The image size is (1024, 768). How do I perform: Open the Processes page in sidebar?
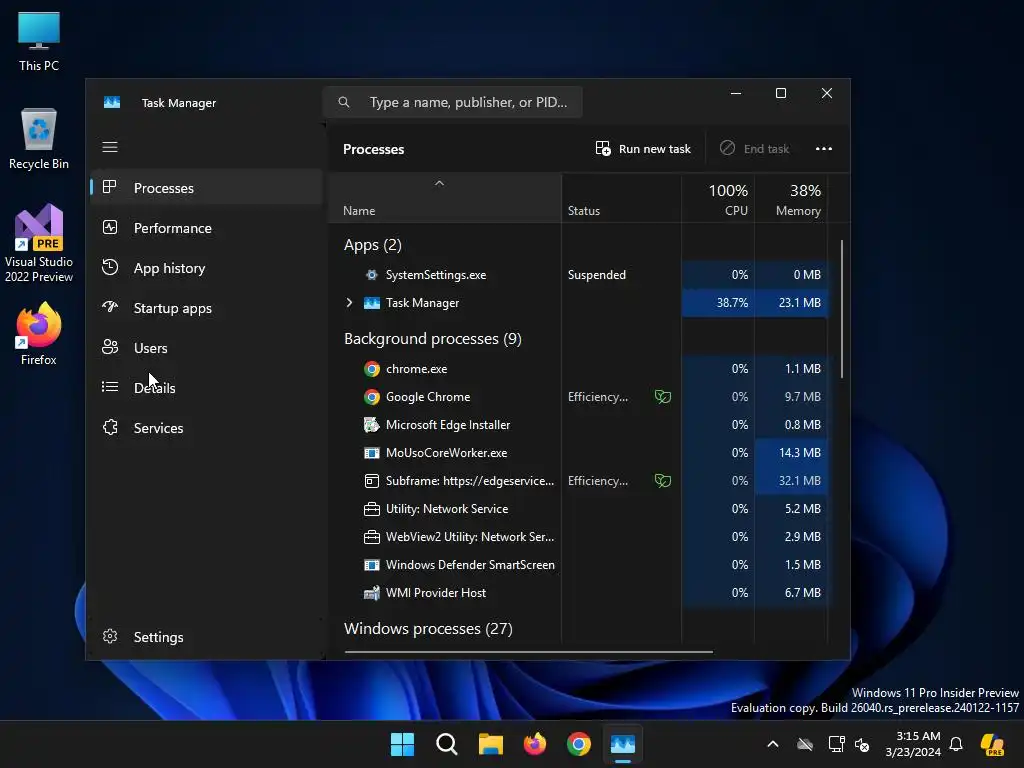coord(206,188)
